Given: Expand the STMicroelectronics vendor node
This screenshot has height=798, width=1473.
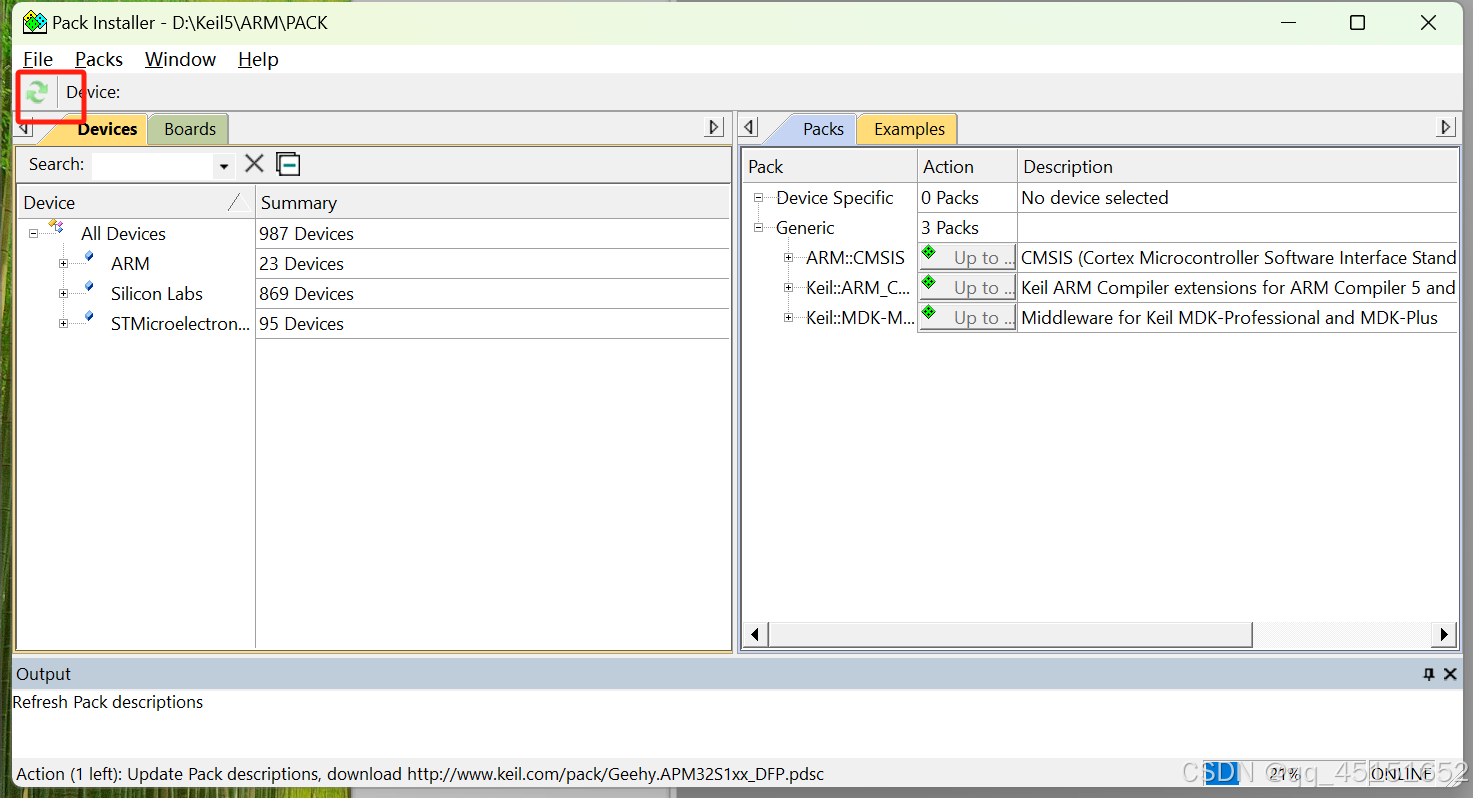Looking at the screenshot, I should 63,324.
